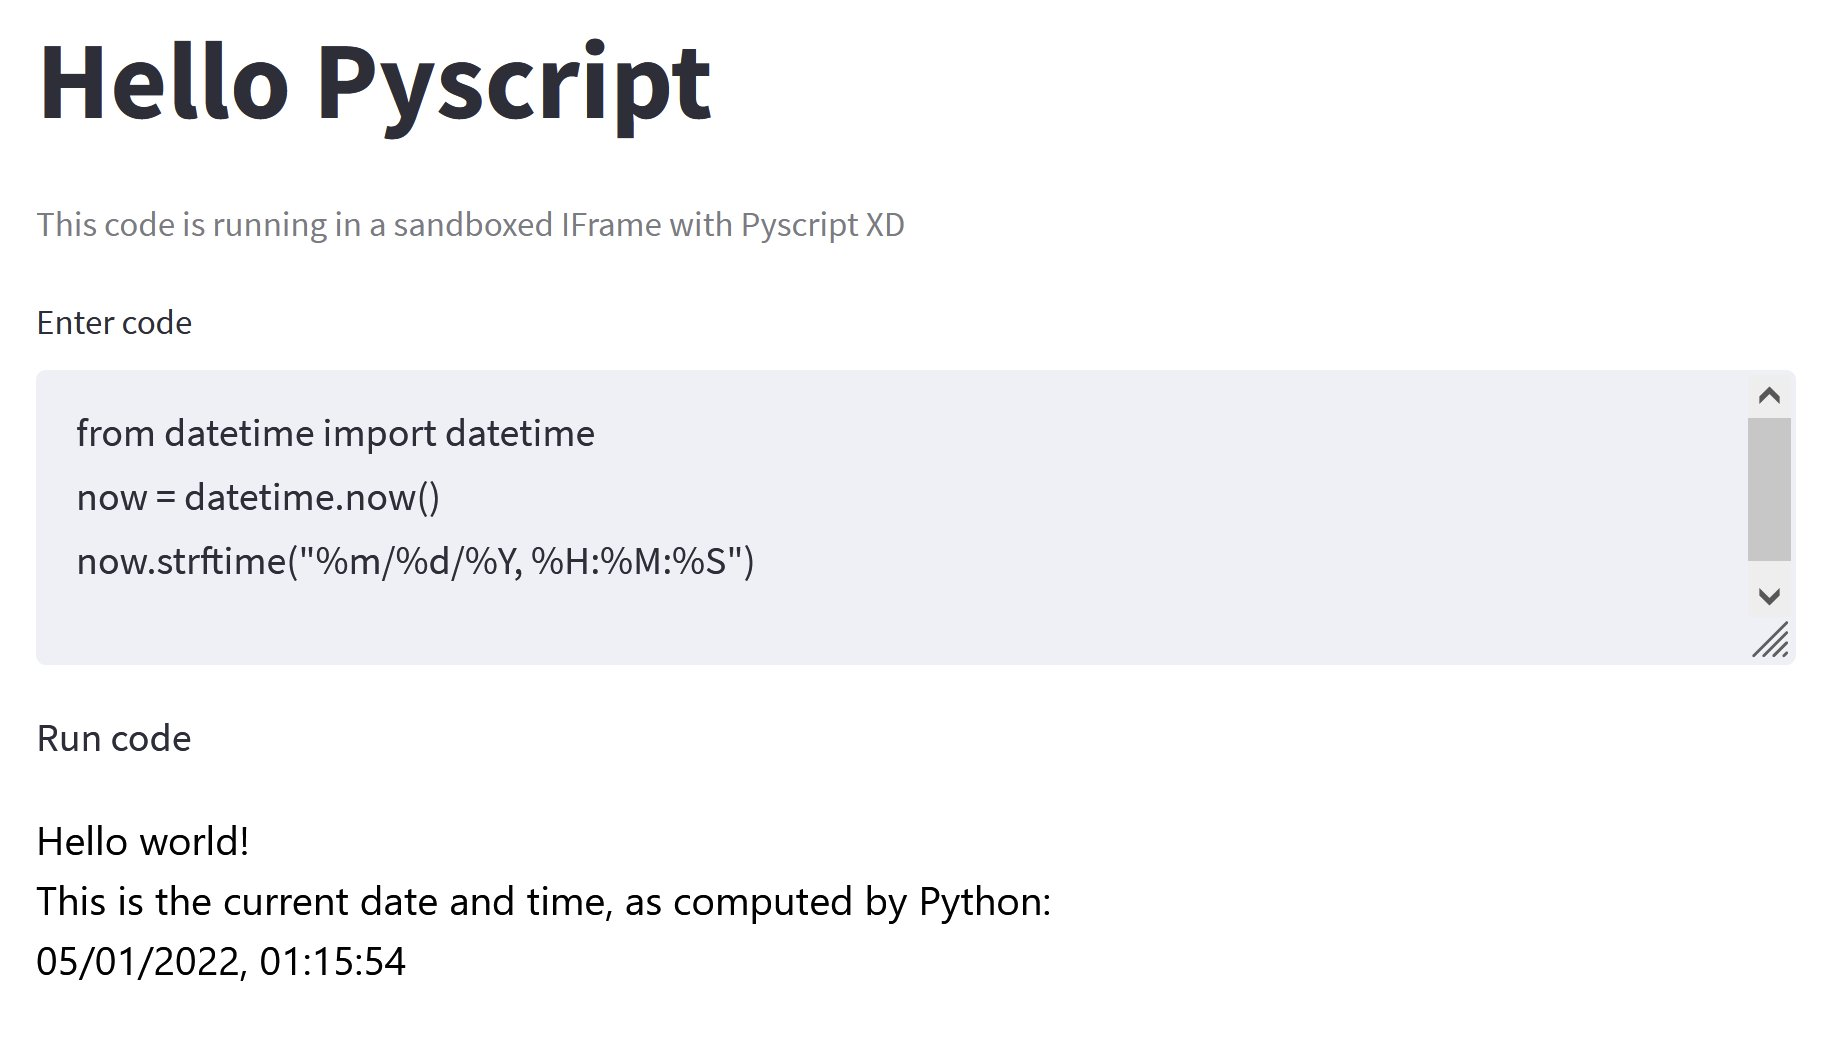Click the sandboxed IFrame subtitle text
Screen dimensions: 1841x1039
pos(470,225)
